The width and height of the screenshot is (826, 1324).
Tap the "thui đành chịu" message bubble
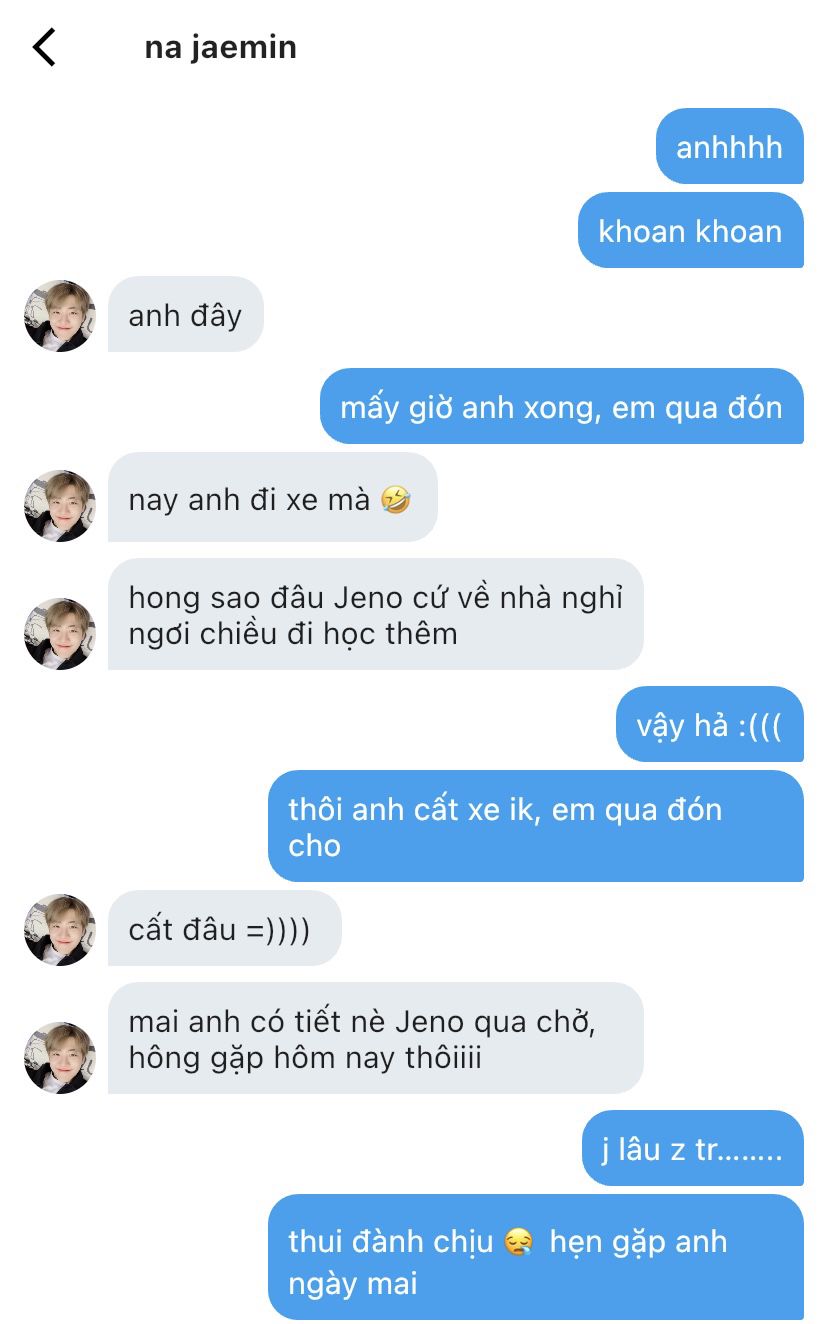click(x=535, y=1258)
